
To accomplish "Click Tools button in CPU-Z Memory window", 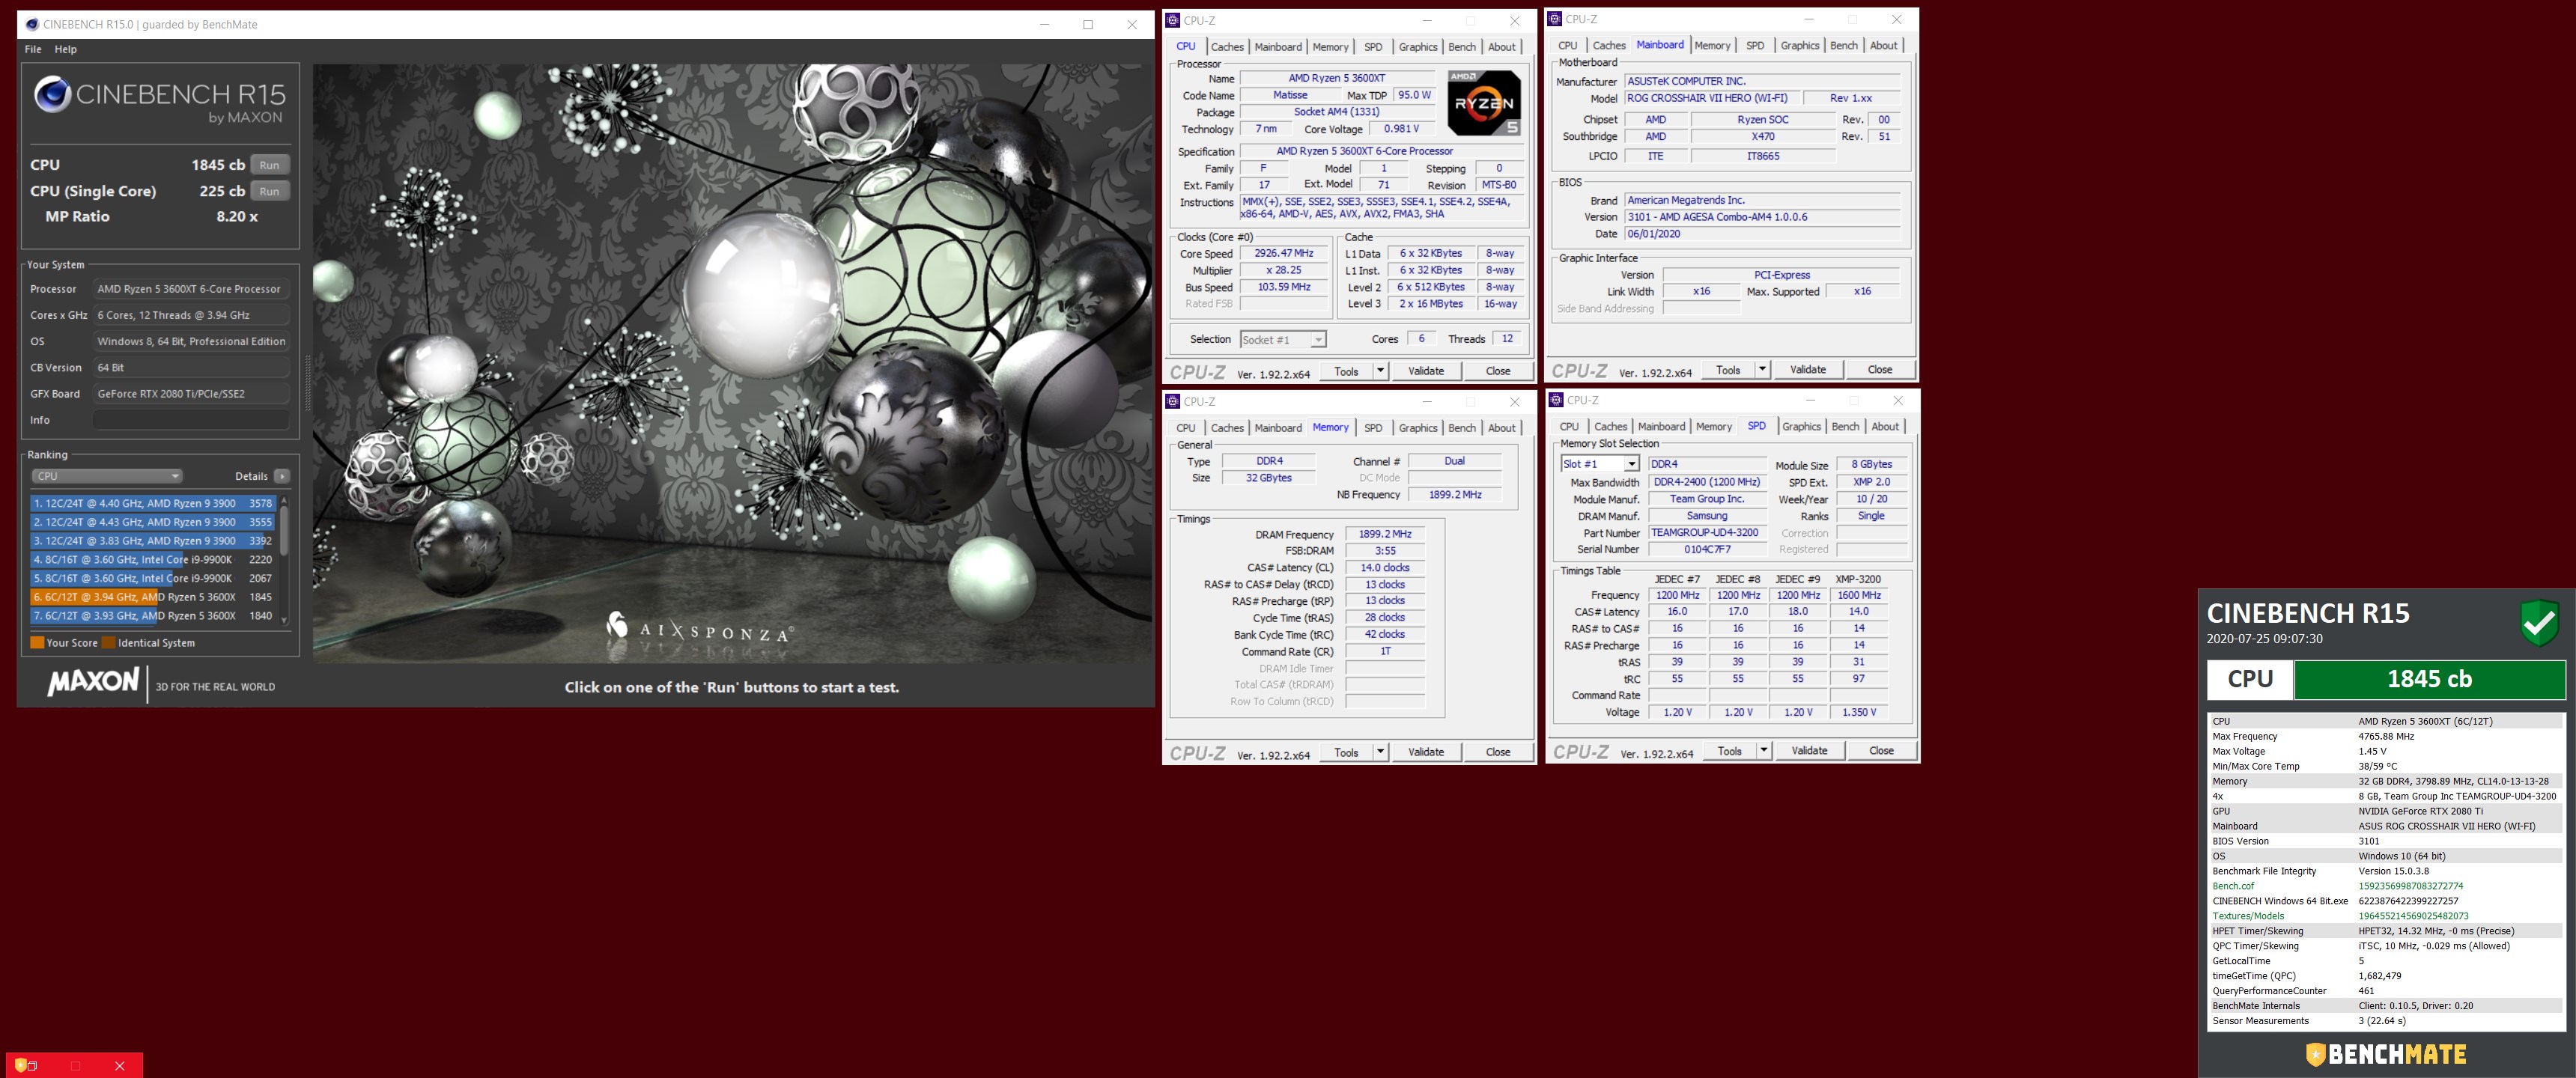I will click(1346, 752).
